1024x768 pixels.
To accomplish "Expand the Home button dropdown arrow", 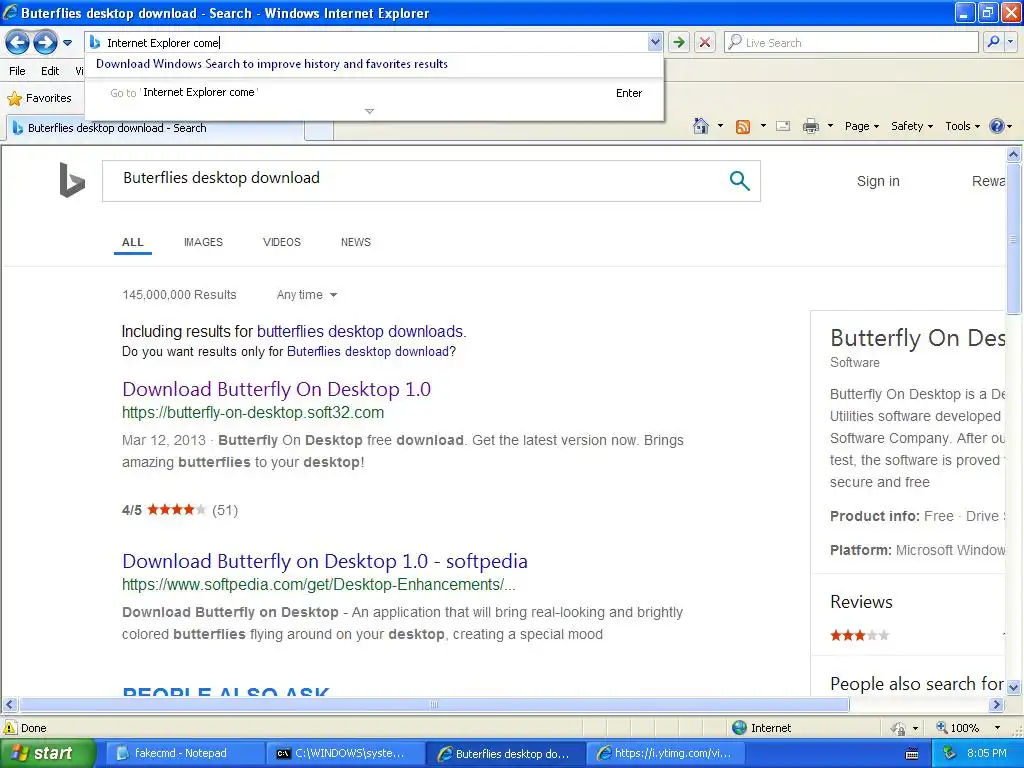I will point(720,126).
